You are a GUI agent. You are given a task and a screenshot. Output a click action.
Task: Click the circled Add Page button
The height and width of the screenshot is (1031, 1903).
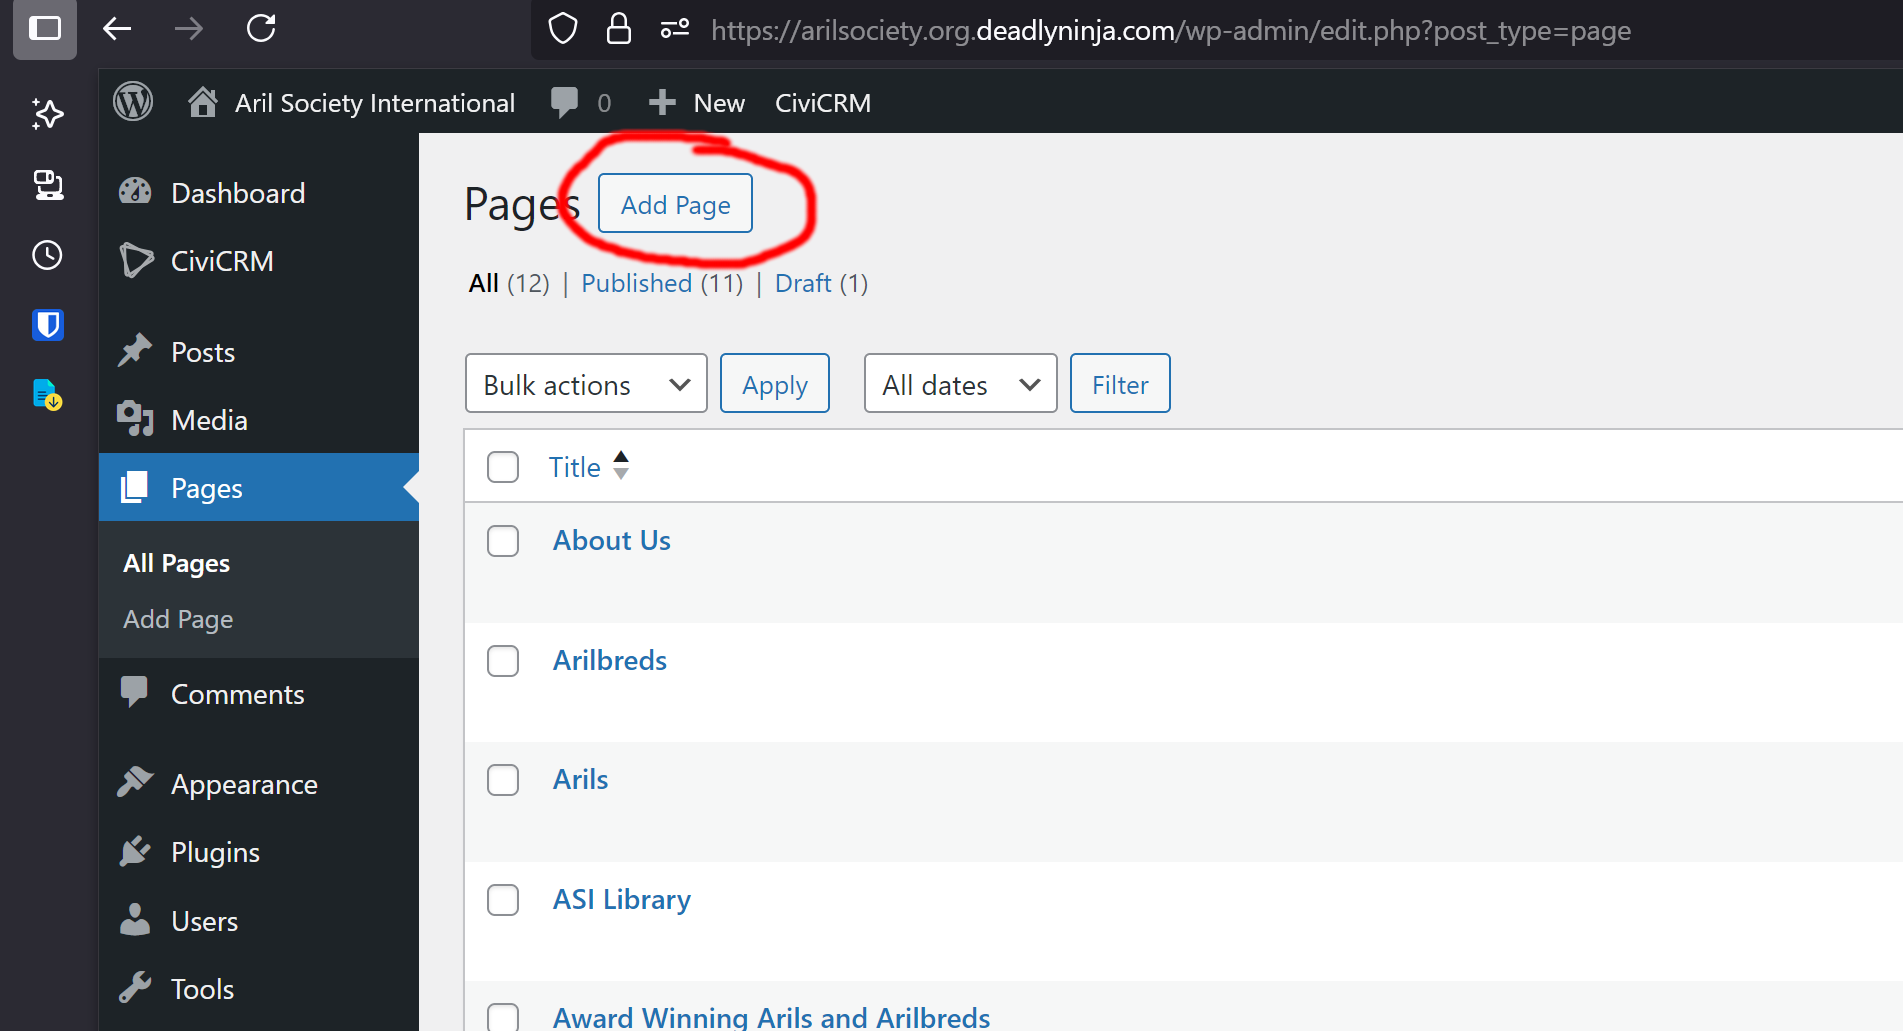click(674, 203)
